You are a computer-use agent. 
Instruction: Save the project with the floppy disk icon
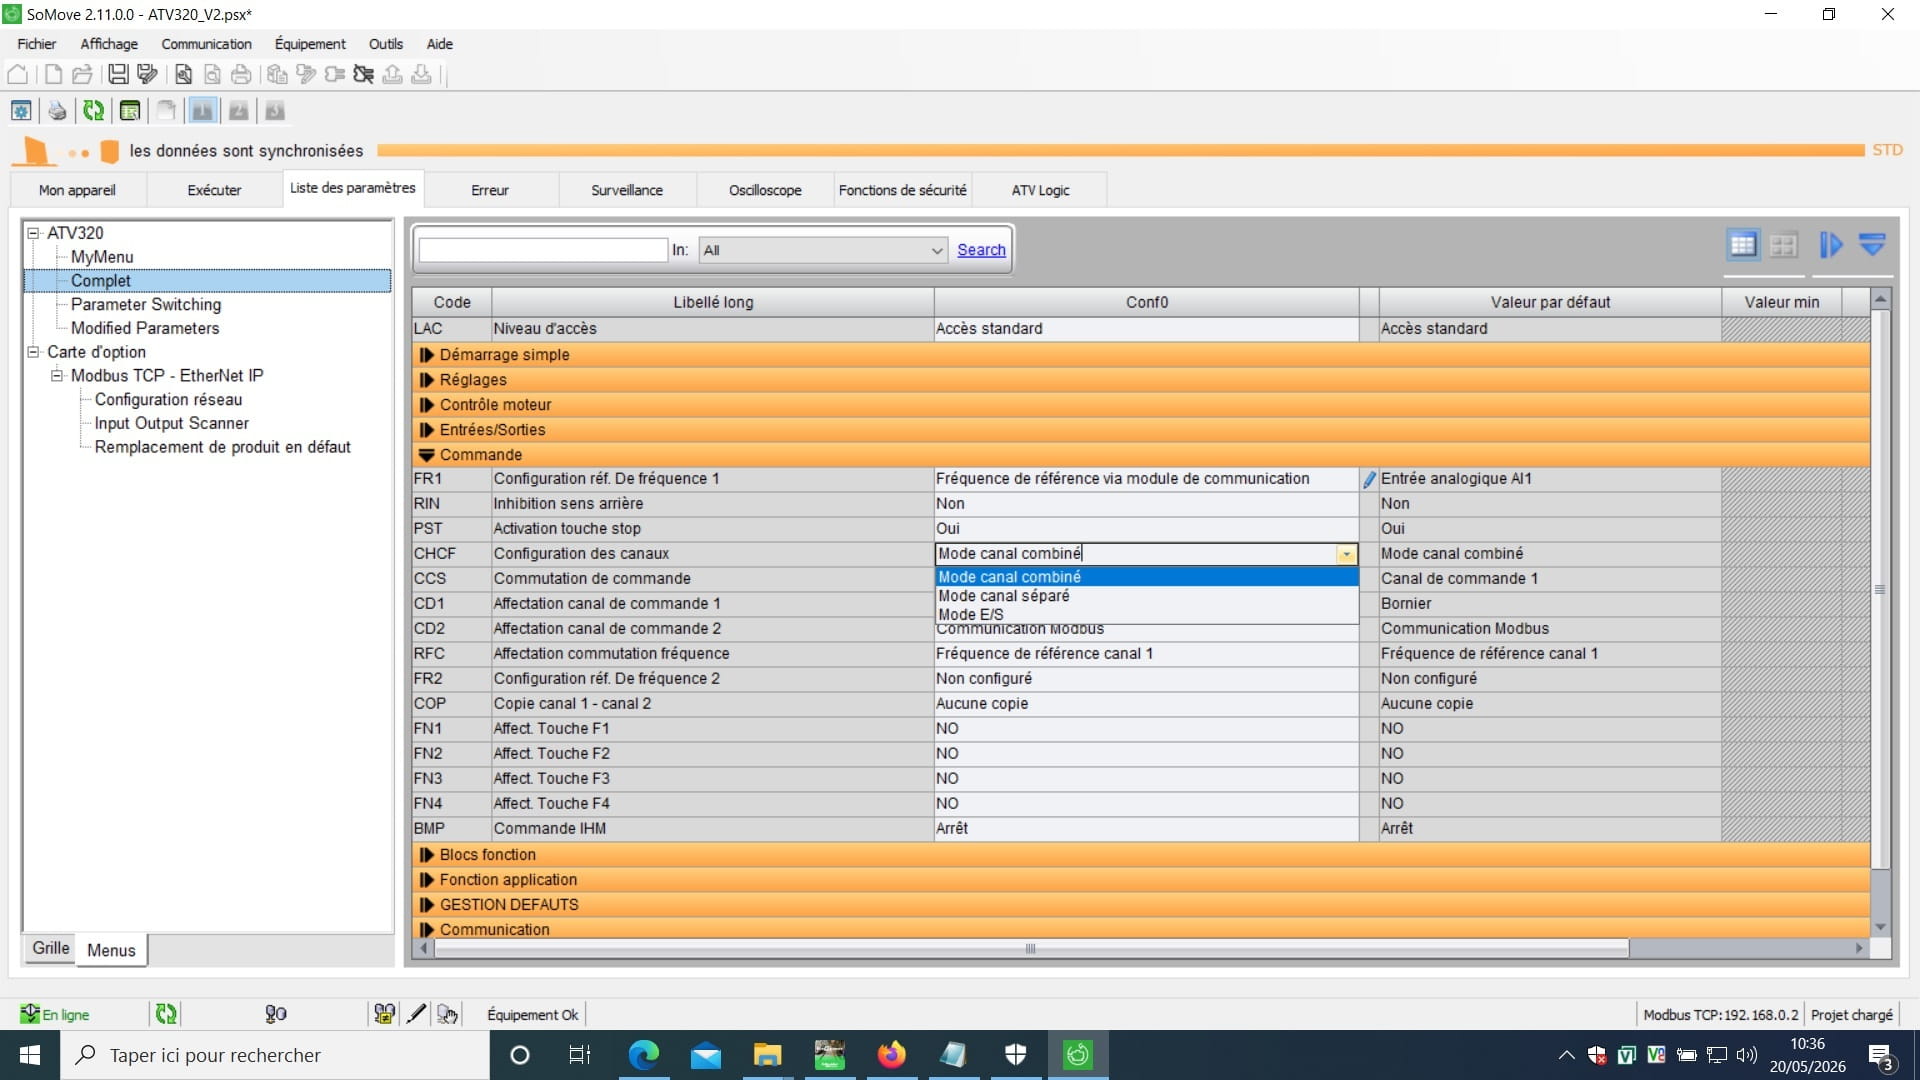pyautogui.click(x=118, y=74)
